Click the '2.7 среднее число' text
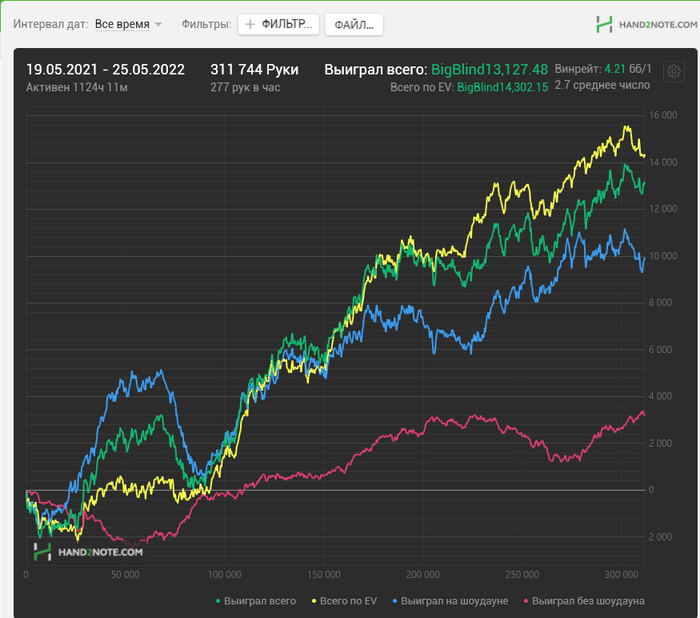This screenshot has width=700, height=618. pos(602,85)
